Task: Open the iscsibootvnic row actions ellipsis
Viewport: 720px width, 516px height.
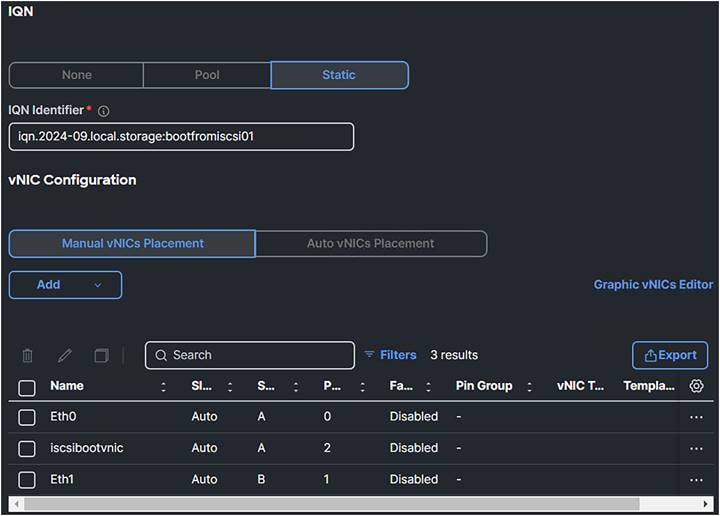Action: click(x=696, y=448)
